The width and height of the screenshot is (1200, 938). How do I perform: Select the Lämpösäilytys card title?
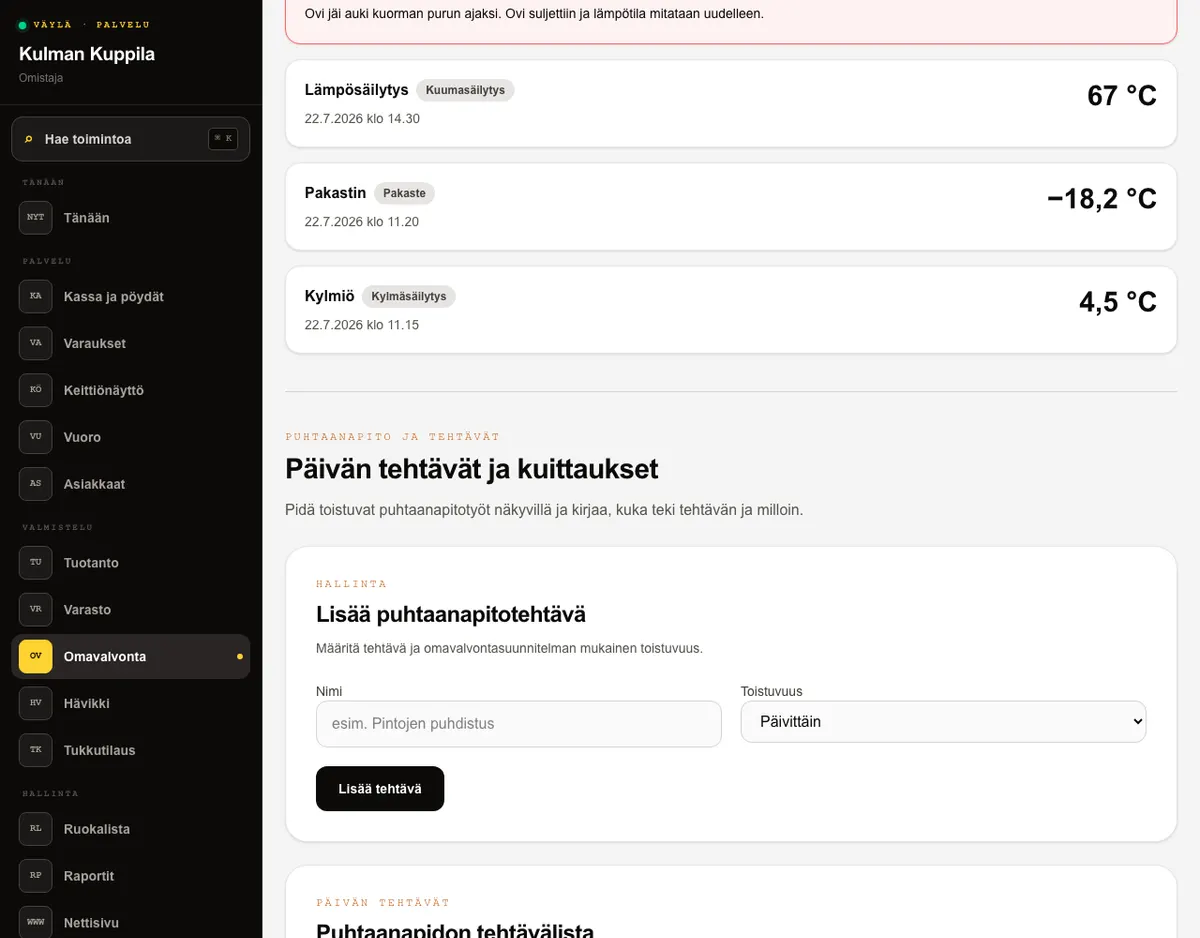(357, 90)
